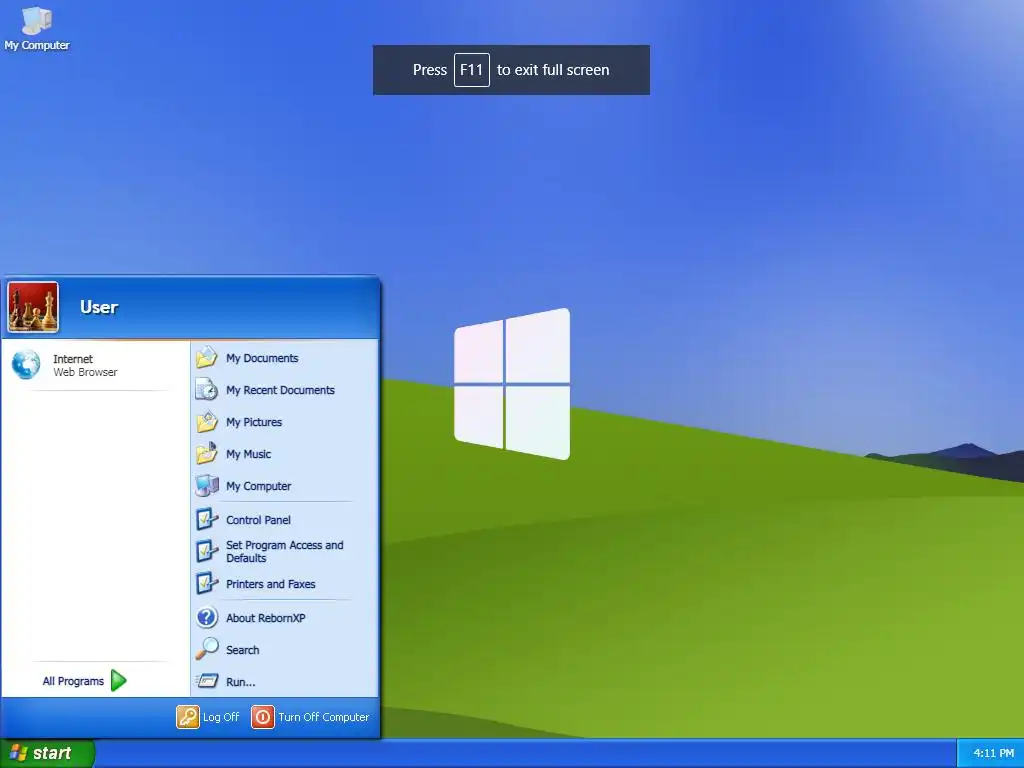Click the Internet globe icon
The height and width of the screenshot is (768, 1024).
tap(26, 365)
